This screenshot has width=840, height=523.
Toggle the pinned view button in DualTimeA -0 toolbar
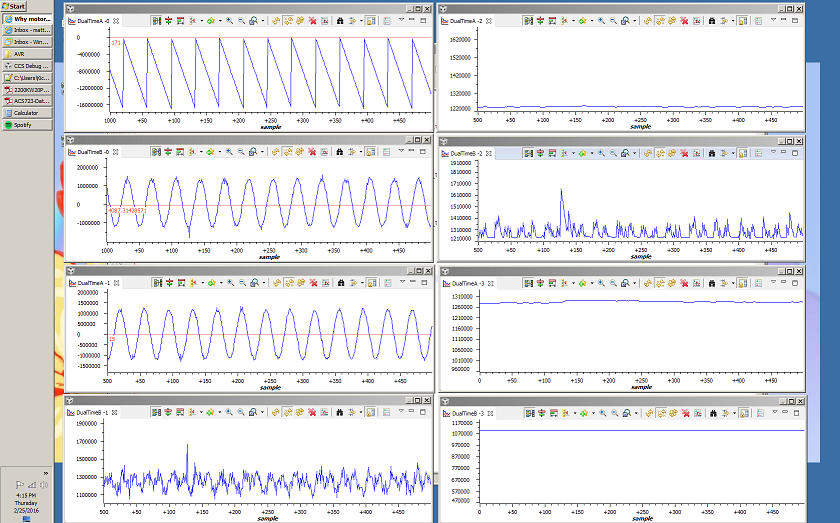pos(371,20)
